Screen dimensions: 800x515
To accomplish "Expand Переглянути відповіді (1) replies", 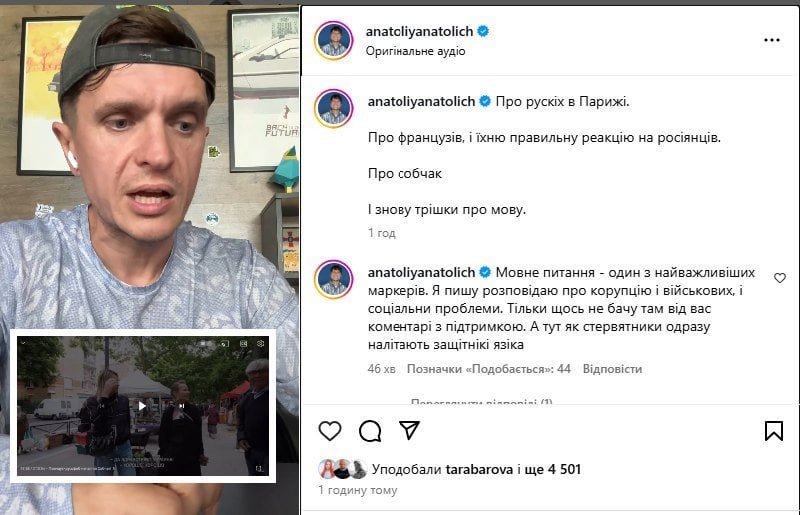I will click(481, 402).
